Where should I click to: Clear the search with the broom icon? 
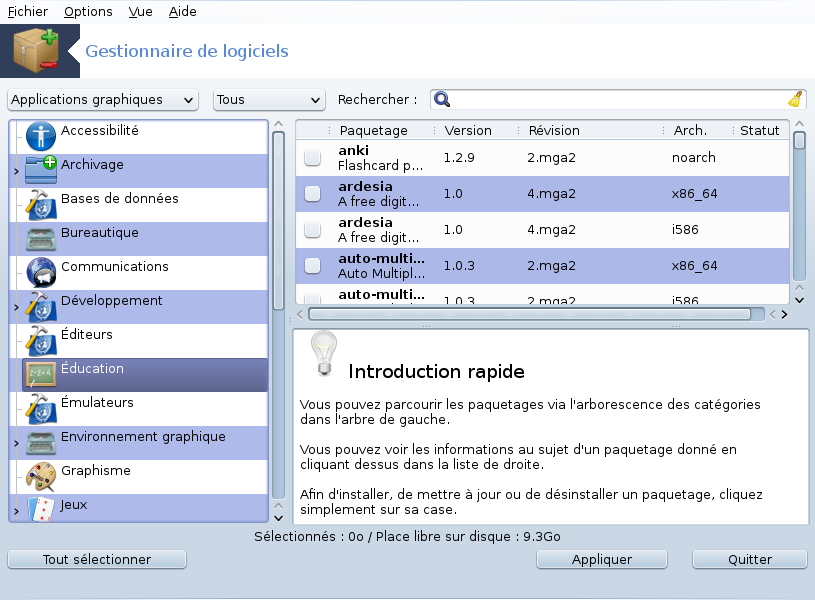coord(795,99)
